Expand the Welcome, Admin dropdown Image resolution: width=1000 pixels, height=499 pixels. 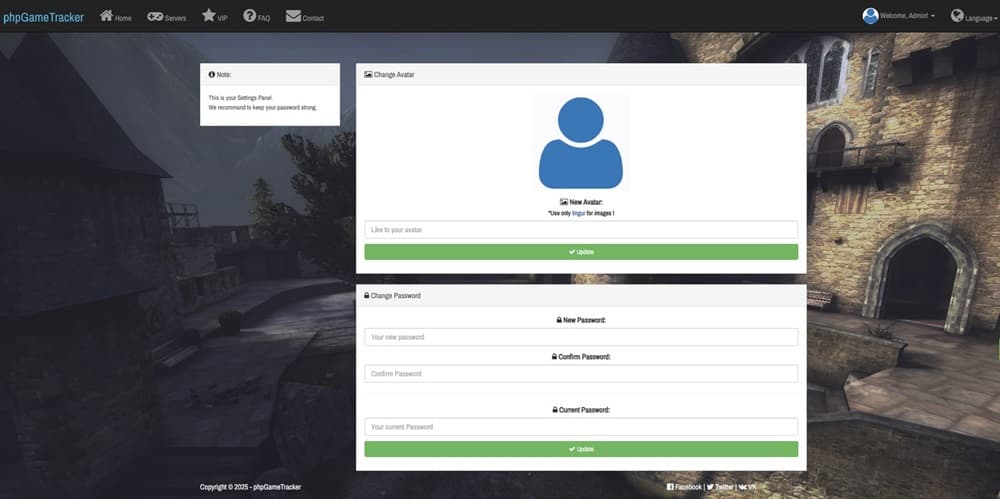click(907, 16)
